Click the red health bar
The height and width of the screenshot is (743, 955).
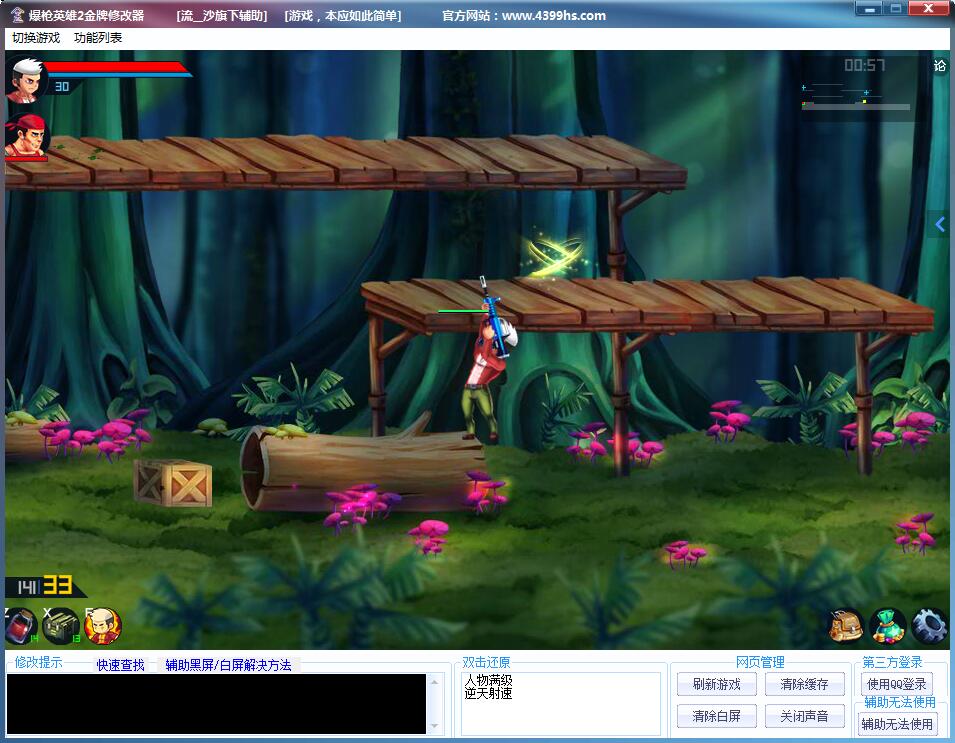coord(115,67)
